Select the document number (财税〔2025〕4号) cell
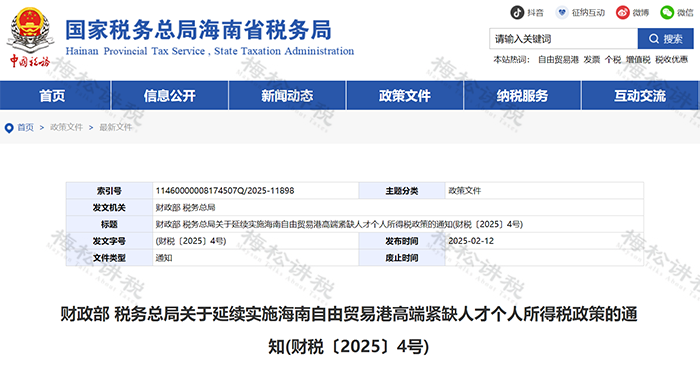 pos(191,241)
